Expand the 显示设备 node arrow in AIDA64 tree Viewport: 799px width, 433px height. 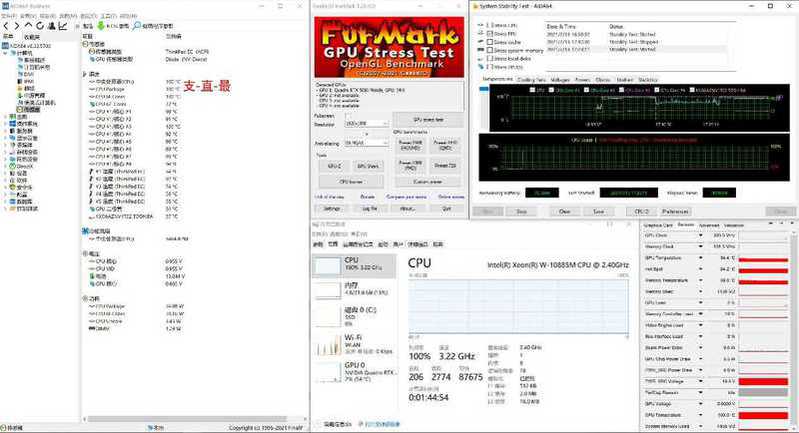pyautogui.click(x=5, y=138)
